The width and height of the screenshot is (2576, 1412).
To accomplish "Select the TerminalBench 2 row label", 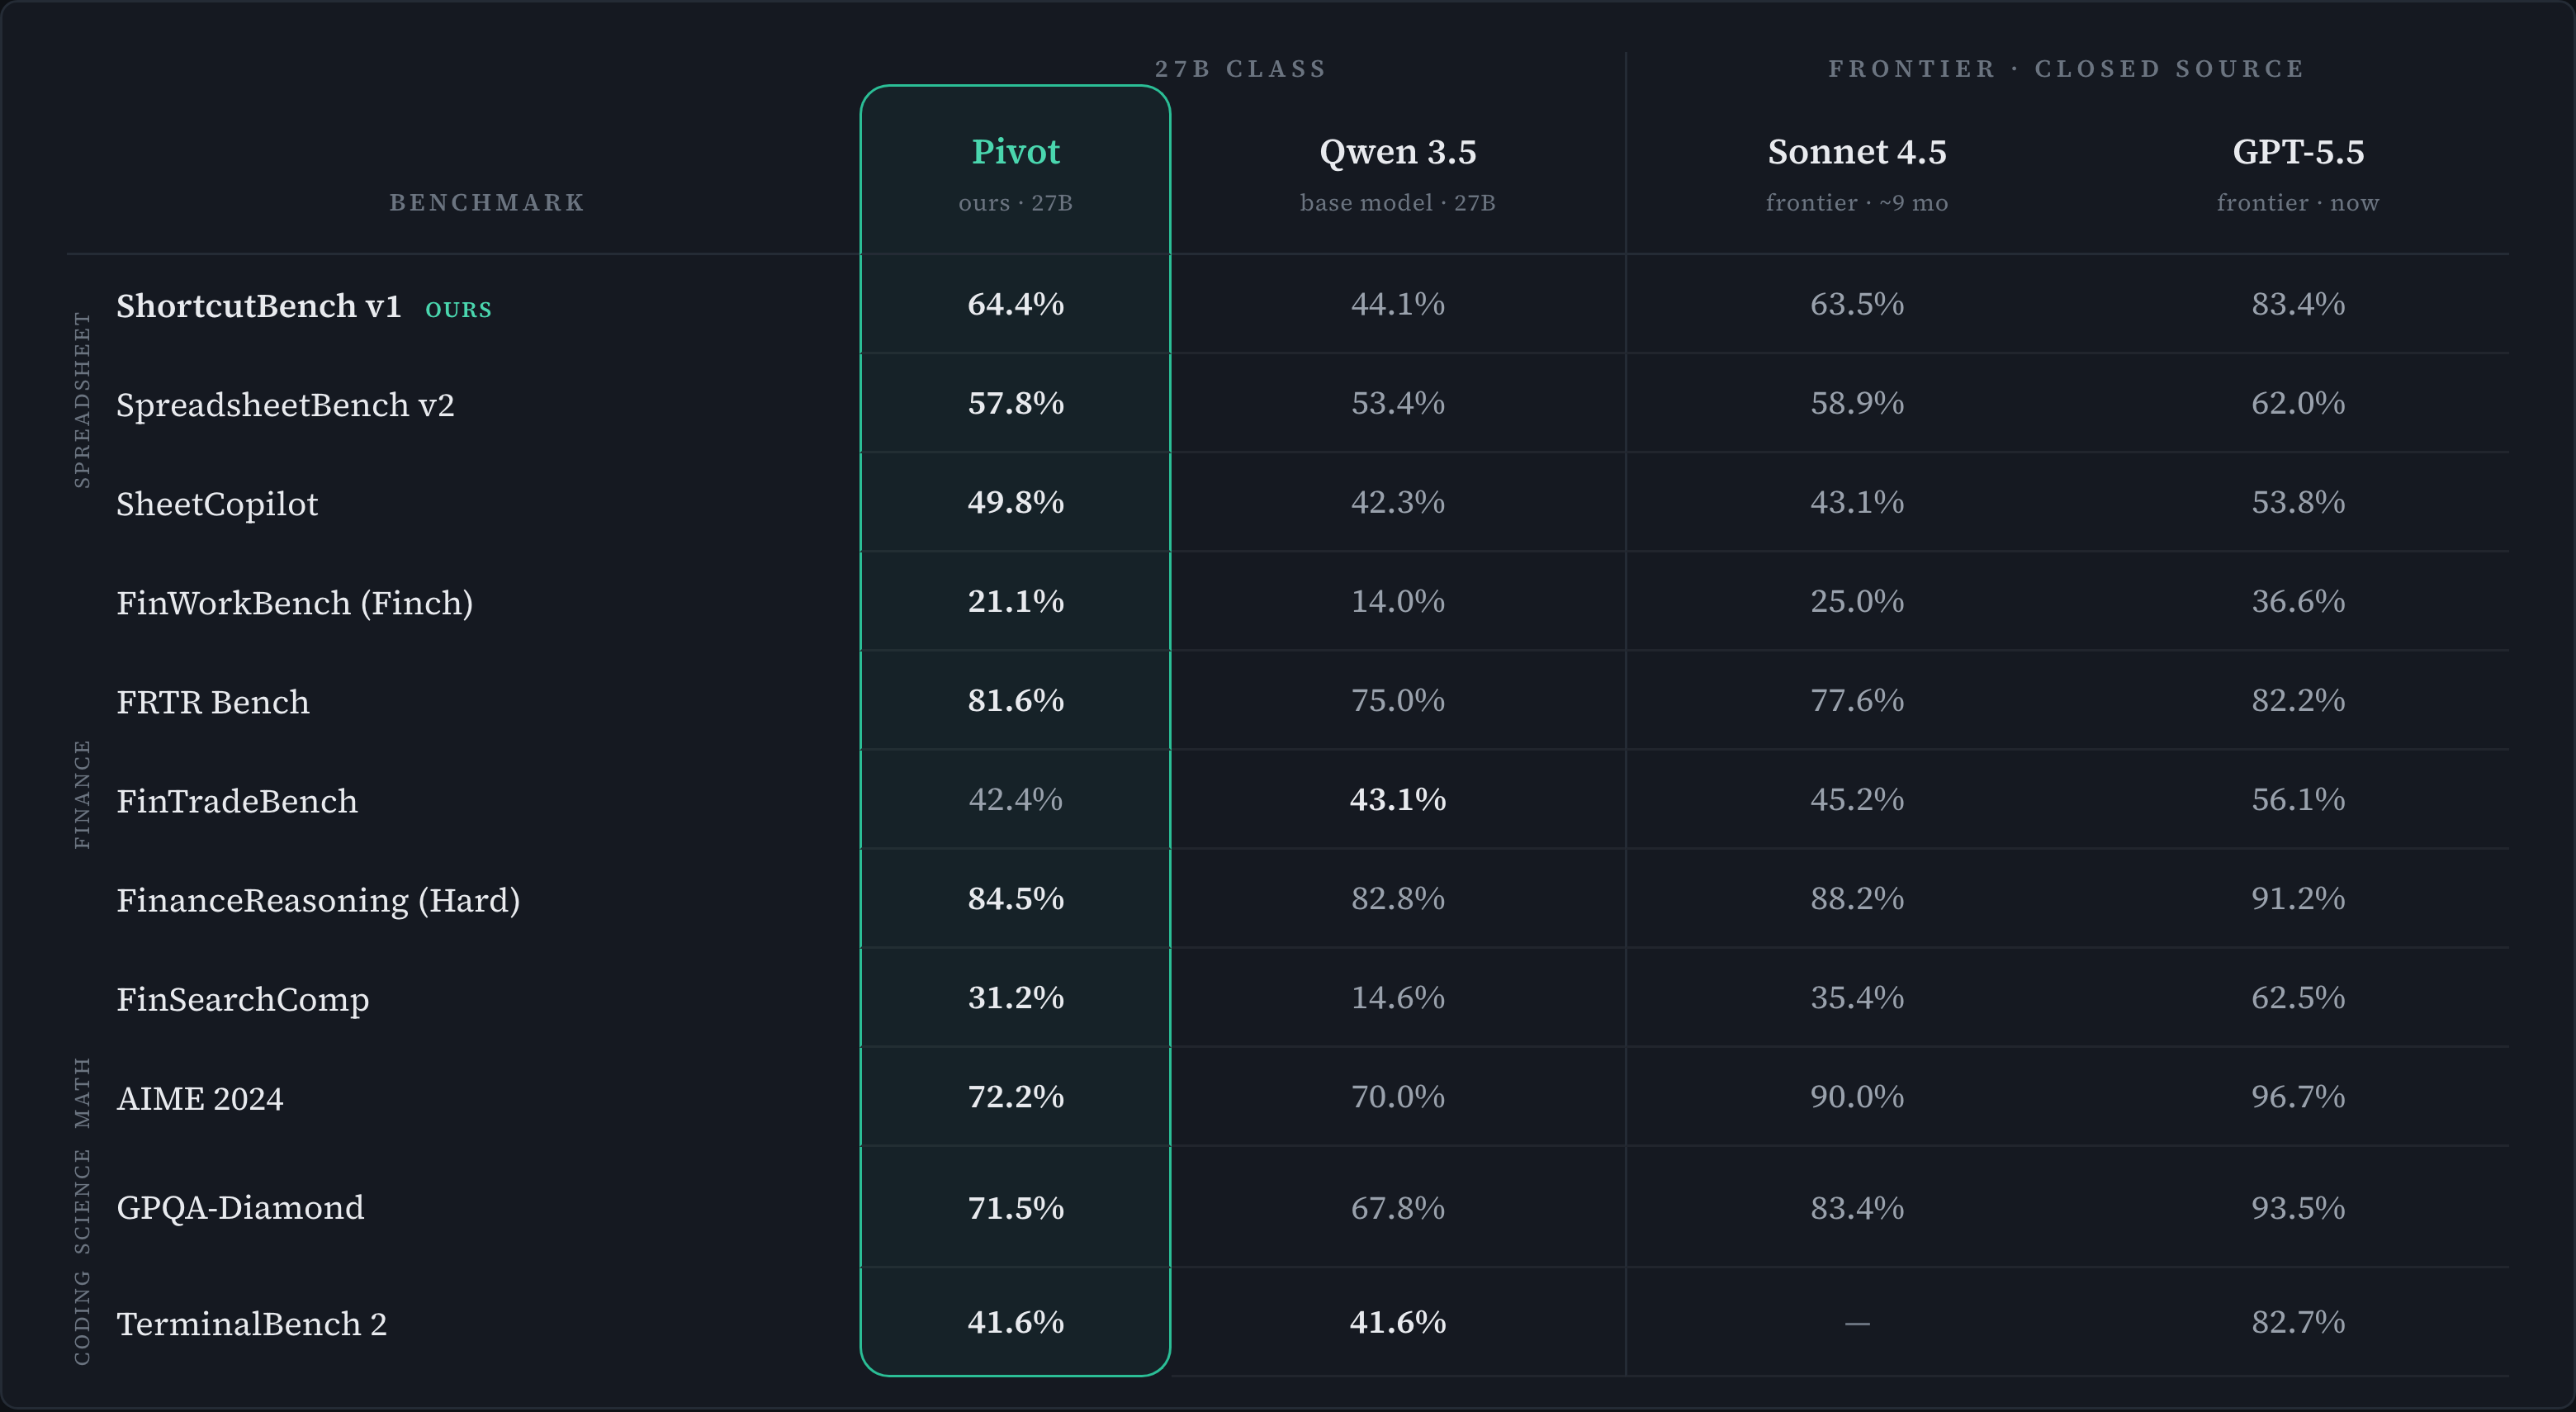I will click(x=251, y=1324).
